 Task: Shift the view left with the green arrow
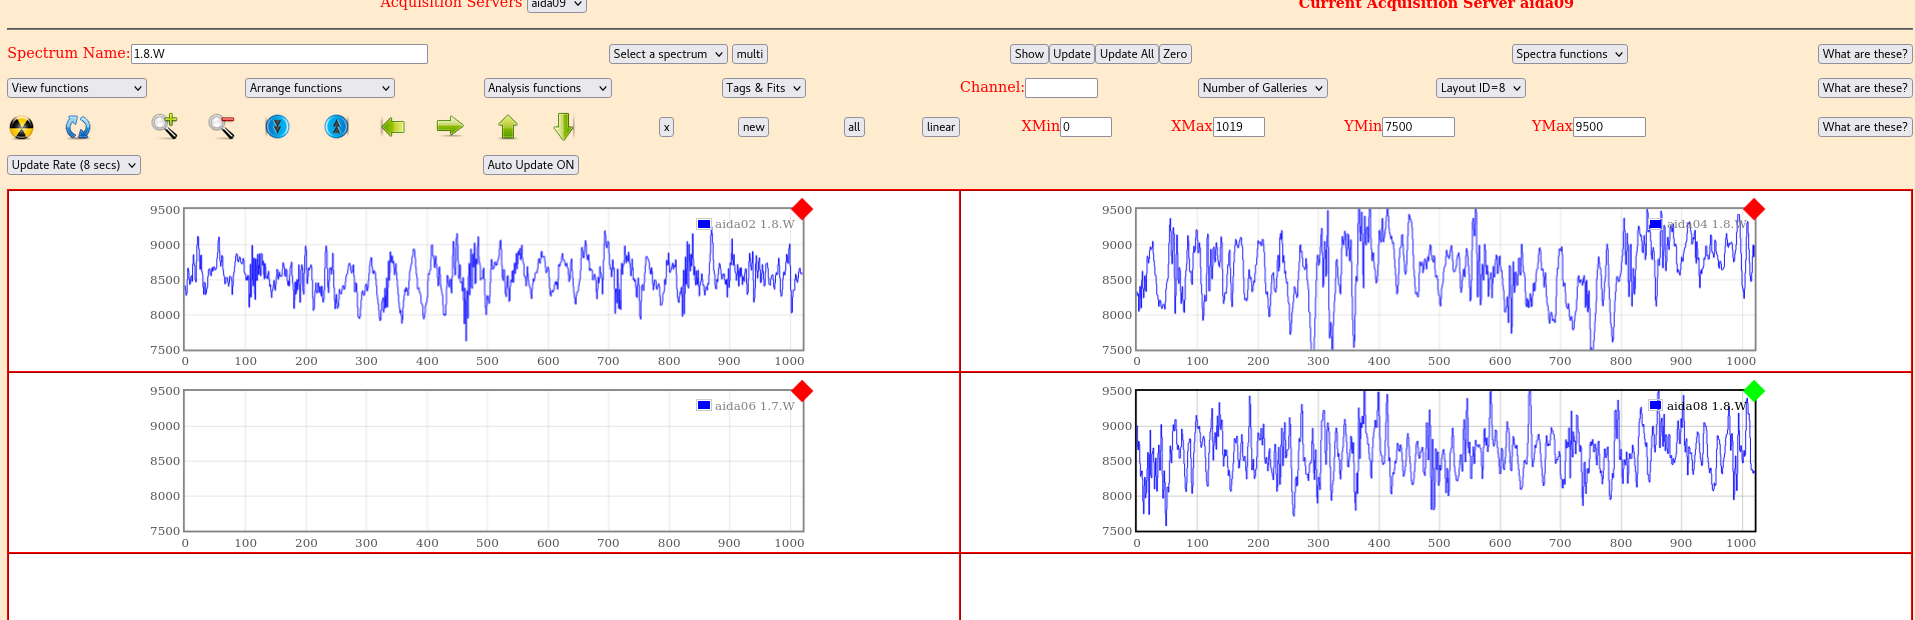393,127
